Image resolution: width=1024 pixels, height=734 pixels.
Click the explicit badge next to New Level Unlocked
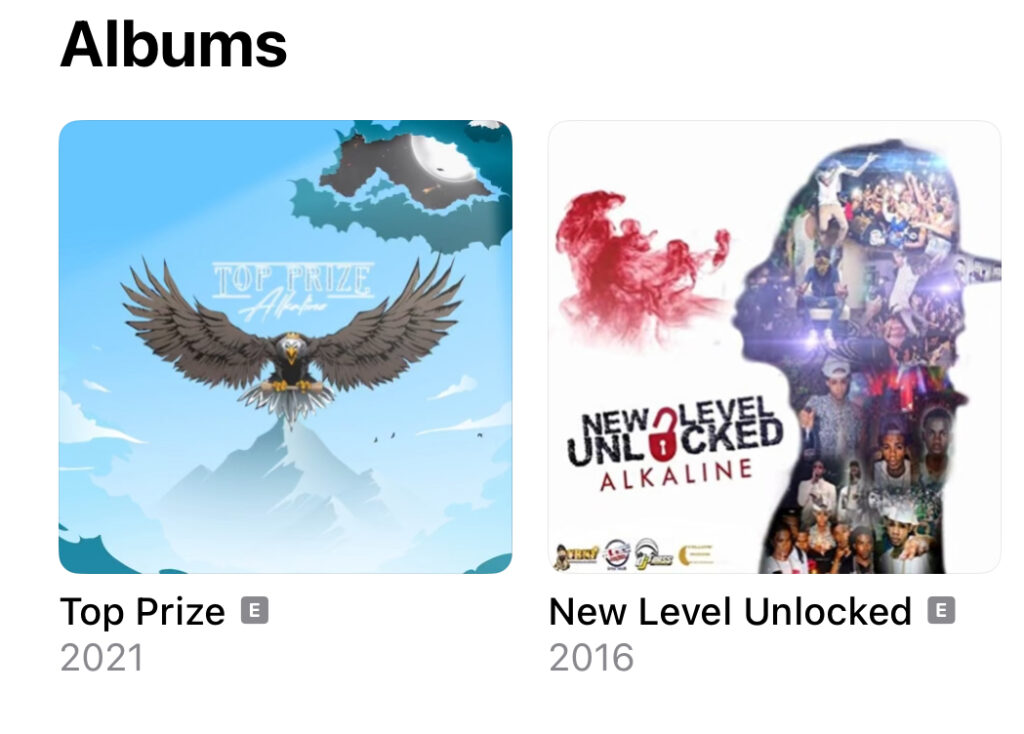941,611
